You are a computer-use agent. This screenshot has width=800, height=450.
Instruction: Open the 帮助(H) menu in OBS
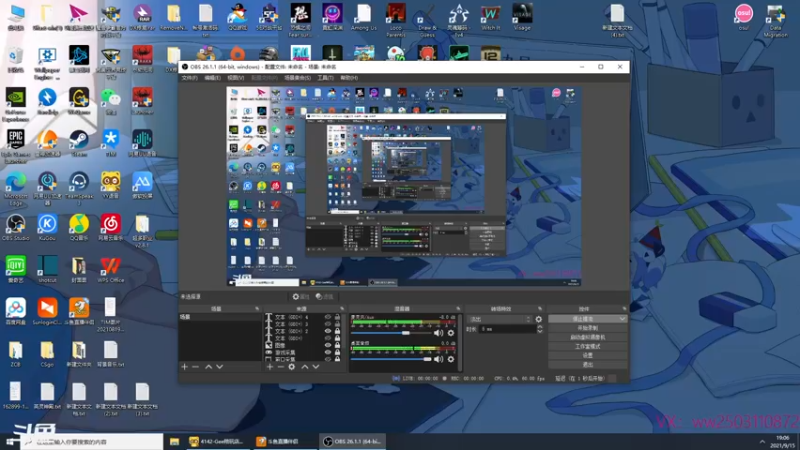tap(349, 78)
